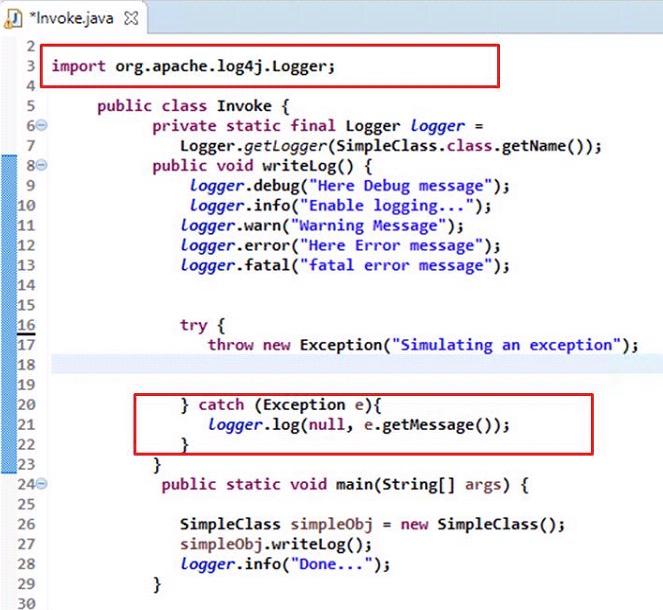Click the "Simulating an exception" string
Image resolution: width=663 pixels, height=610 pixels.
coord(510,345)
